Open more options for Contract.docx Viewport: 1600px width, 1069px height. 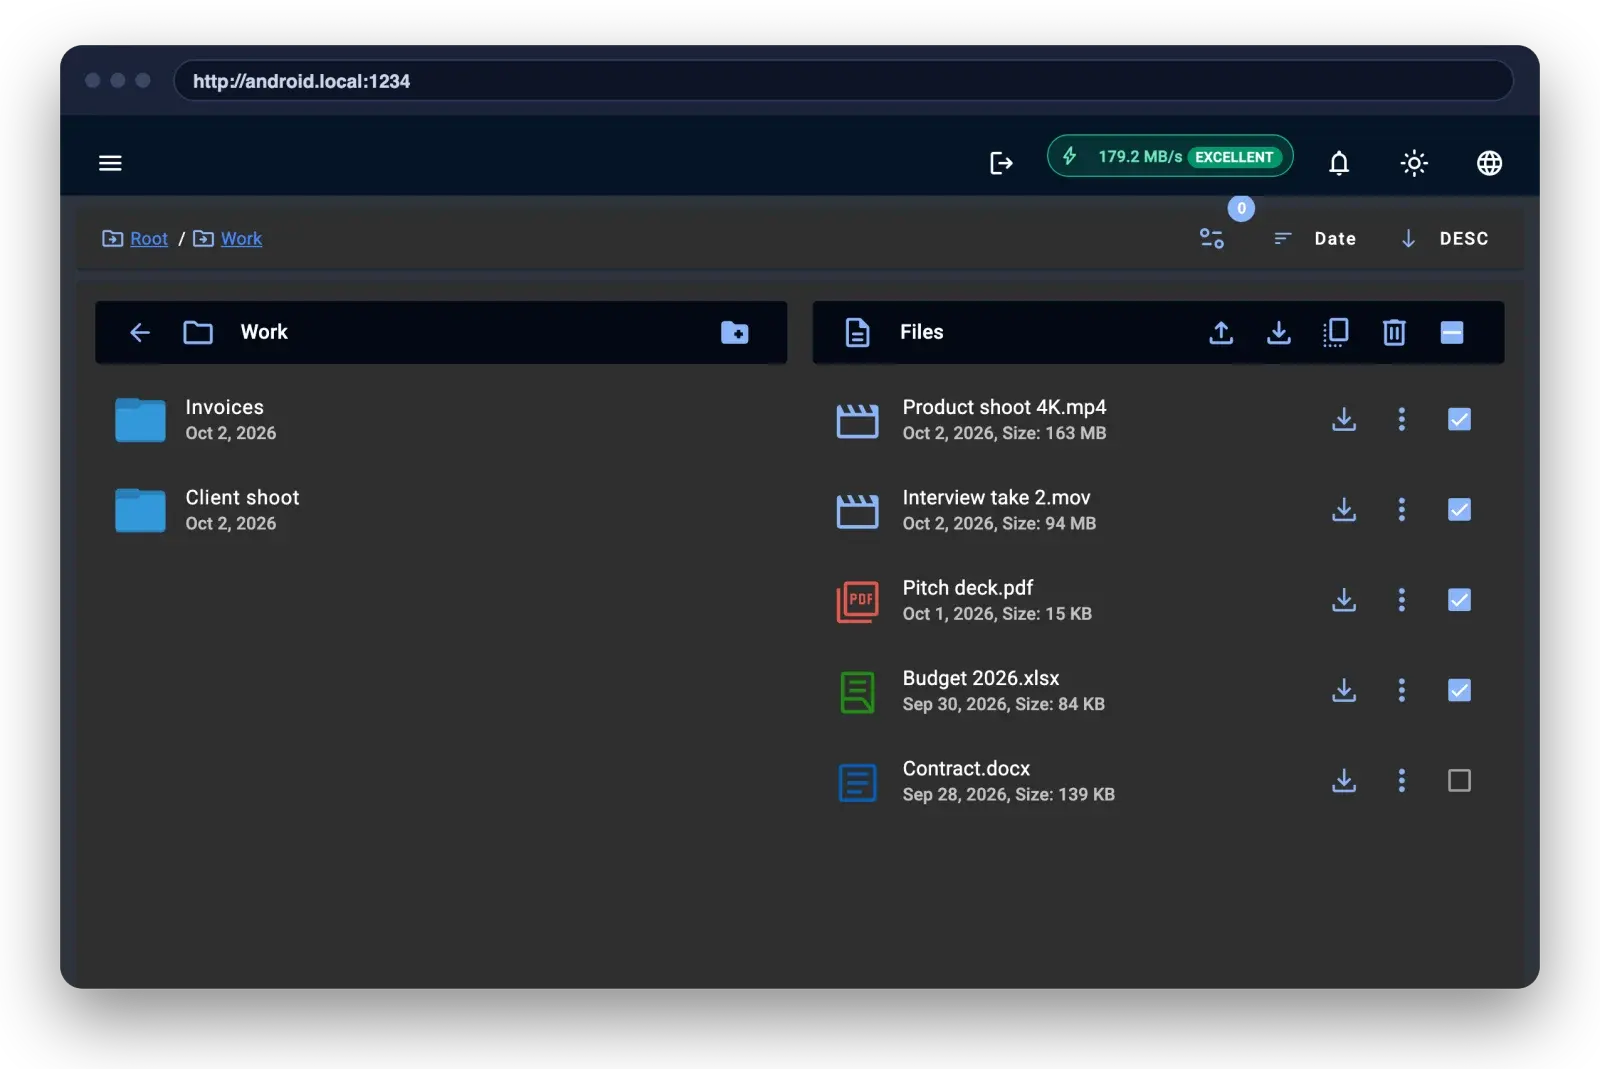pyautogui.click(x=1401, y=780)
